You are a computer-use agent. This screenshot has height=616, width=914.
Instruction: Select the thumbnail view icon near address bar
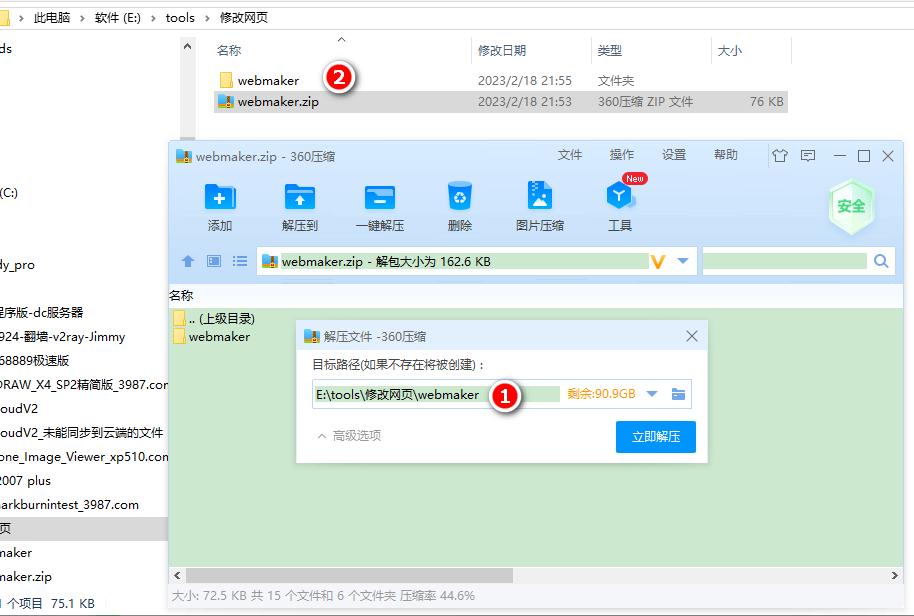214,261
